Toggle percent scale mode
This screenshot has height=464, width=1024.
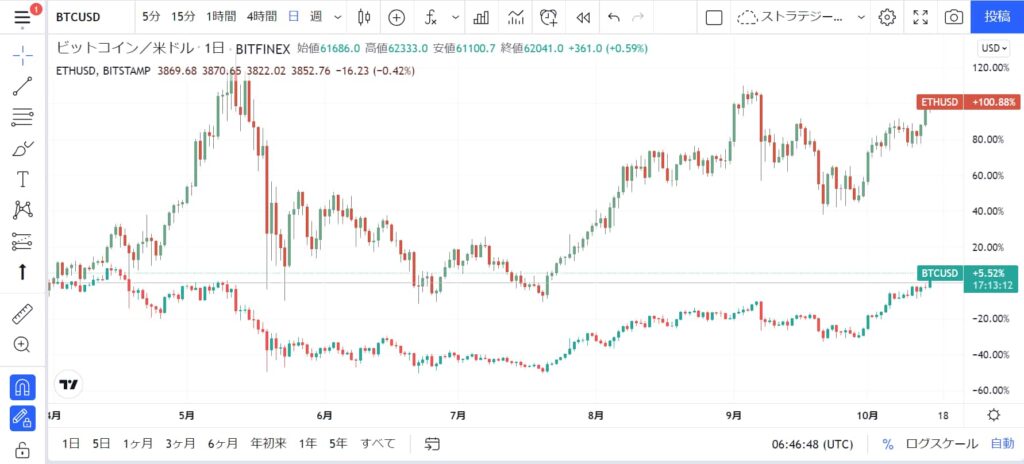point(888,444)
